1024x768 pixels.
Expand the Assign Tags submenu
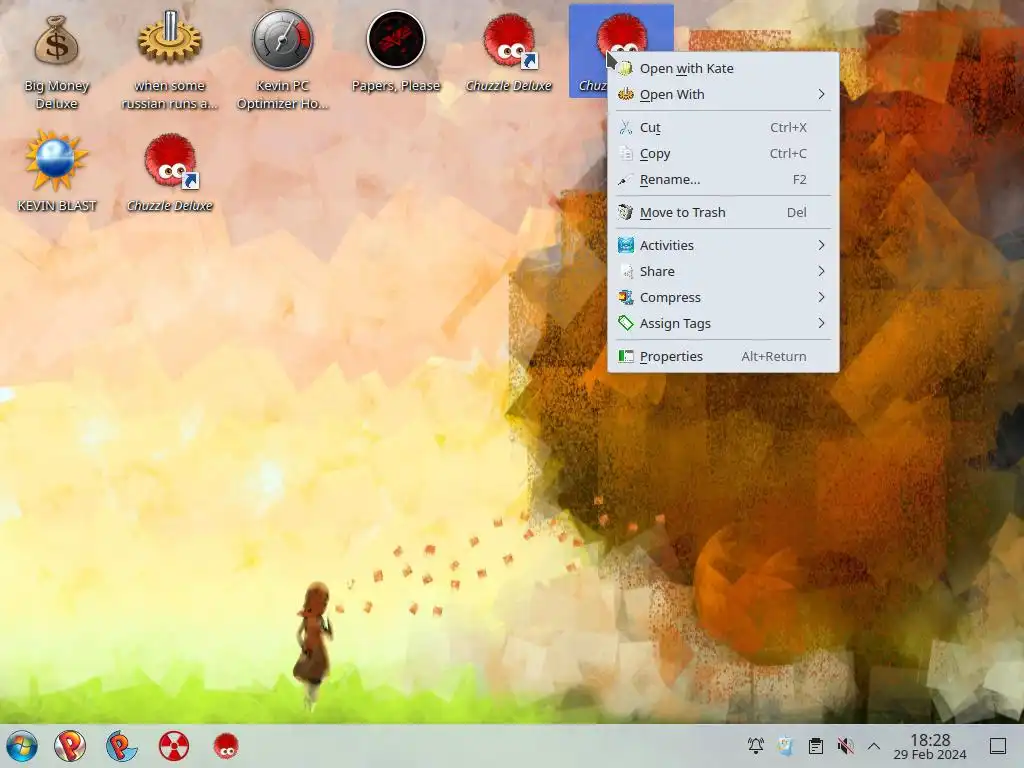723,324
